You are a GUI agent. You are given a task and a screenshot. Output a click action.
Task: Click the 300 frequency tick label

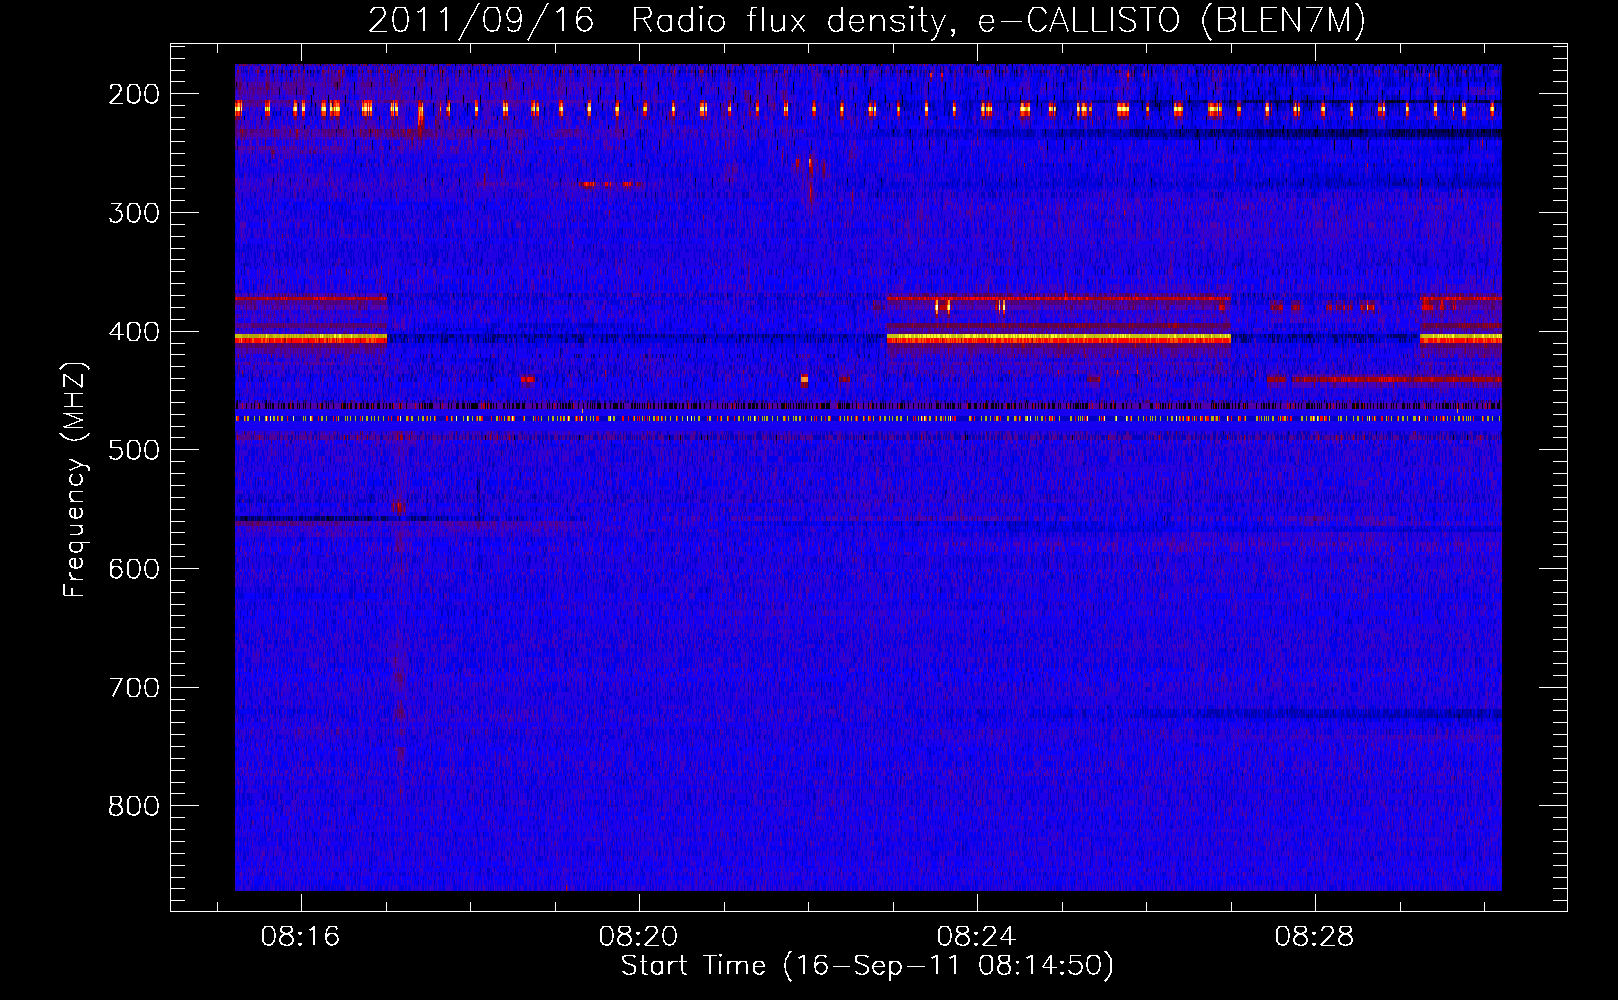tap(133, 213)
